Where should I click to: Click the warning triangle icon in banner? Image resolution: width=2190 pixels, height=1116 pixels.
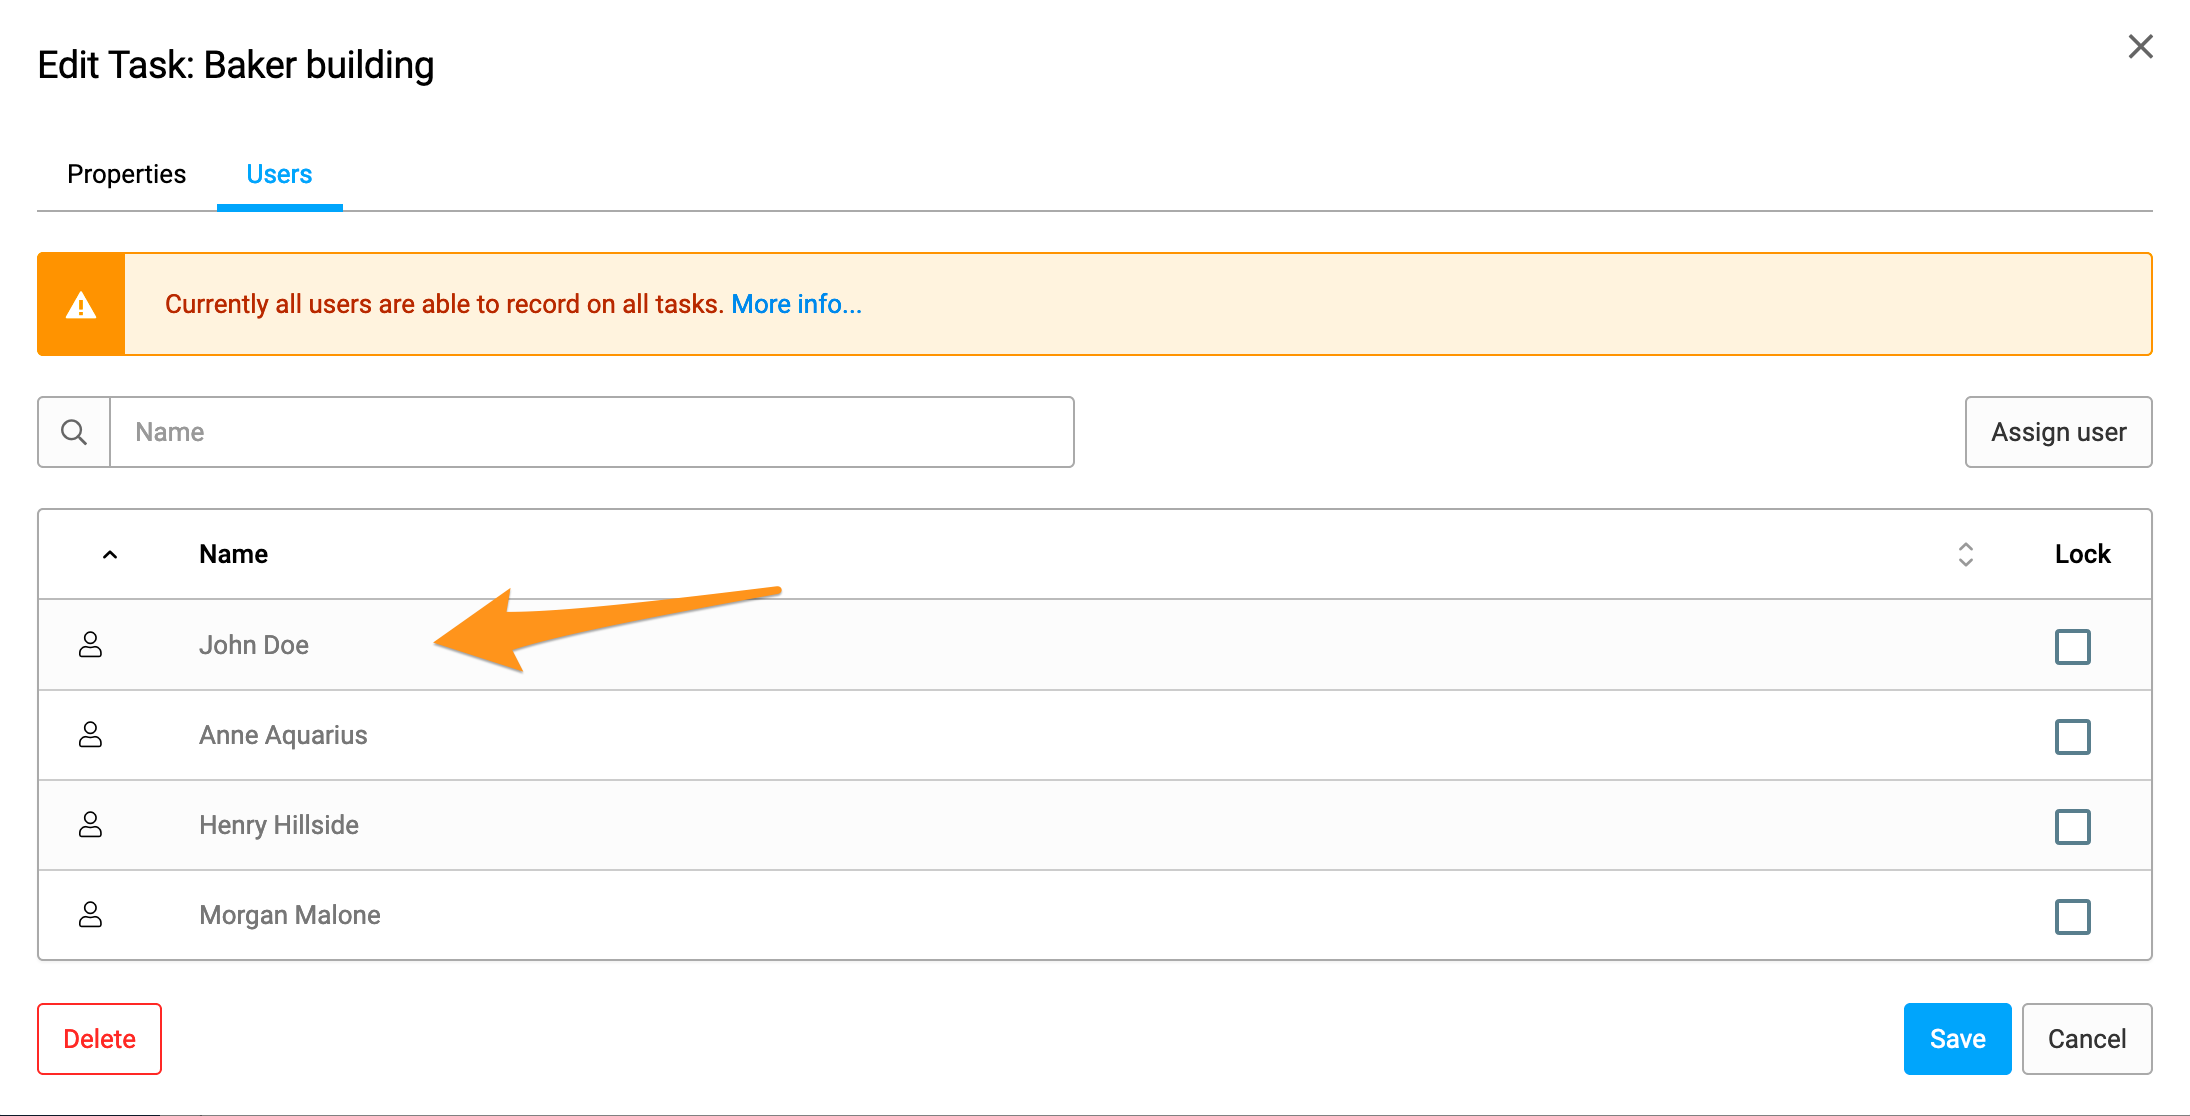pos(81,305)
